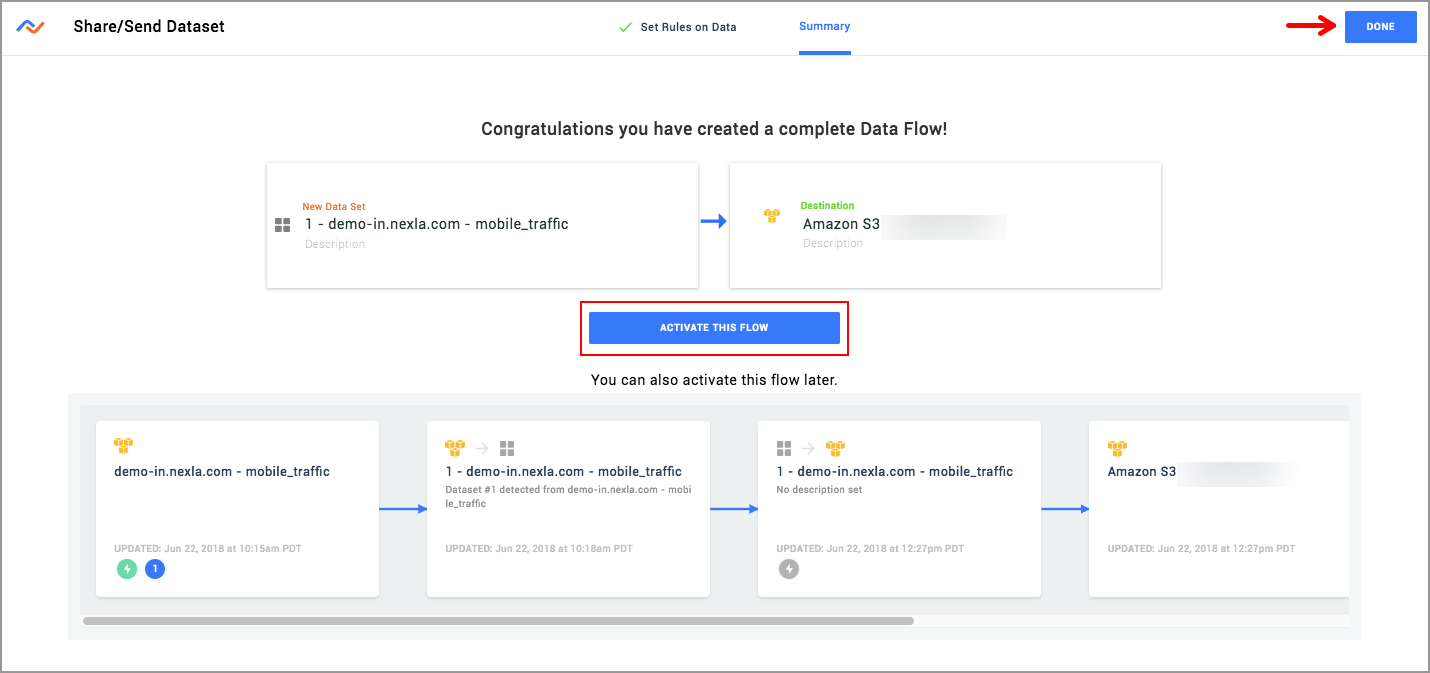Click Amazon S3 destination name
Screen dimensions: 1430x673
(x=841, y=224)
